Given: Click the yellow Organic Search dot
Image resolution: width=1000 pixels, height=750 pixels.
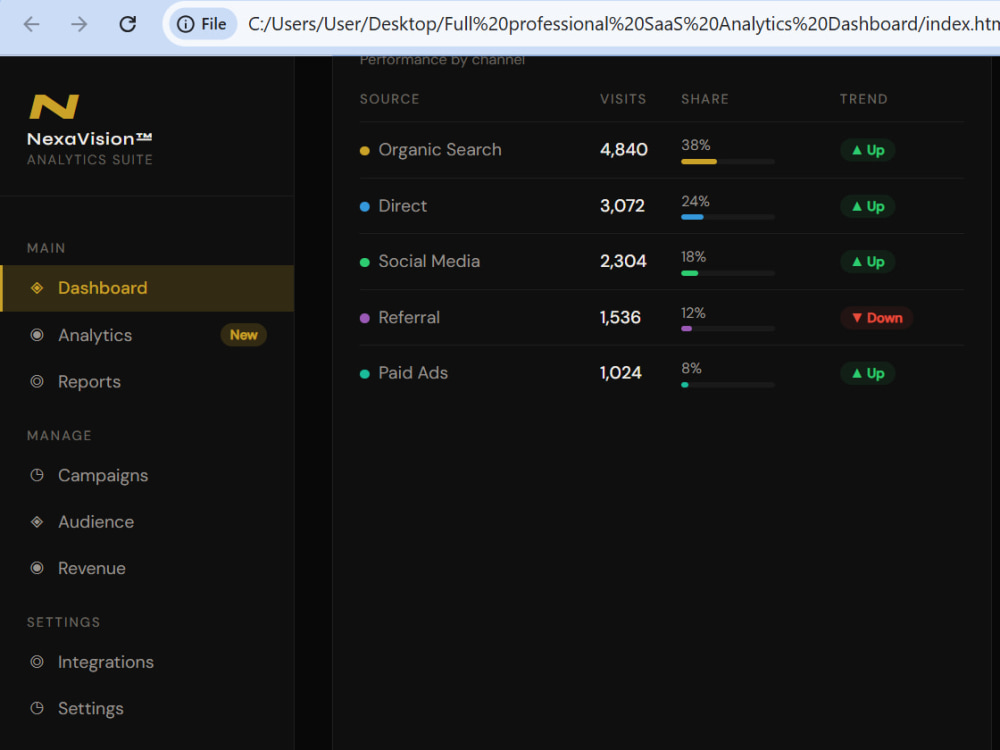Looking at the screenshot, I should pos(365,151).
